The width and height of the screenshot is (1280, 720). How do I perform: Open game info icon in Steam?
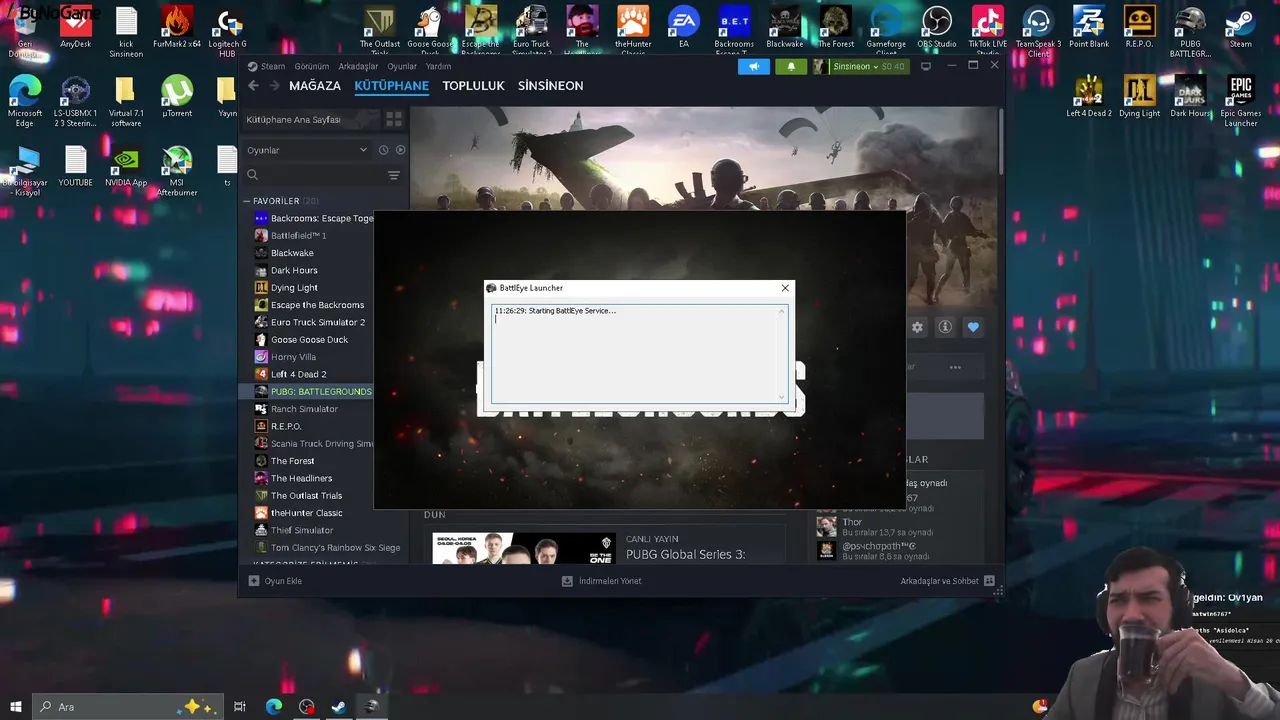click(945, 327)
